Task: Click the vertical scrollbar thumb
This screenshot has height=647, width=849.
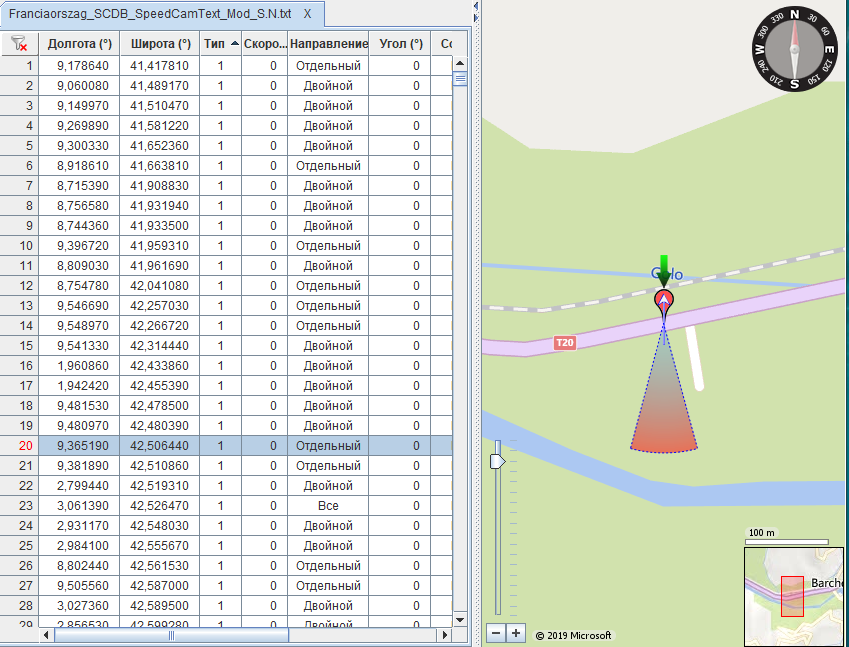Action: tap(460, 79)
